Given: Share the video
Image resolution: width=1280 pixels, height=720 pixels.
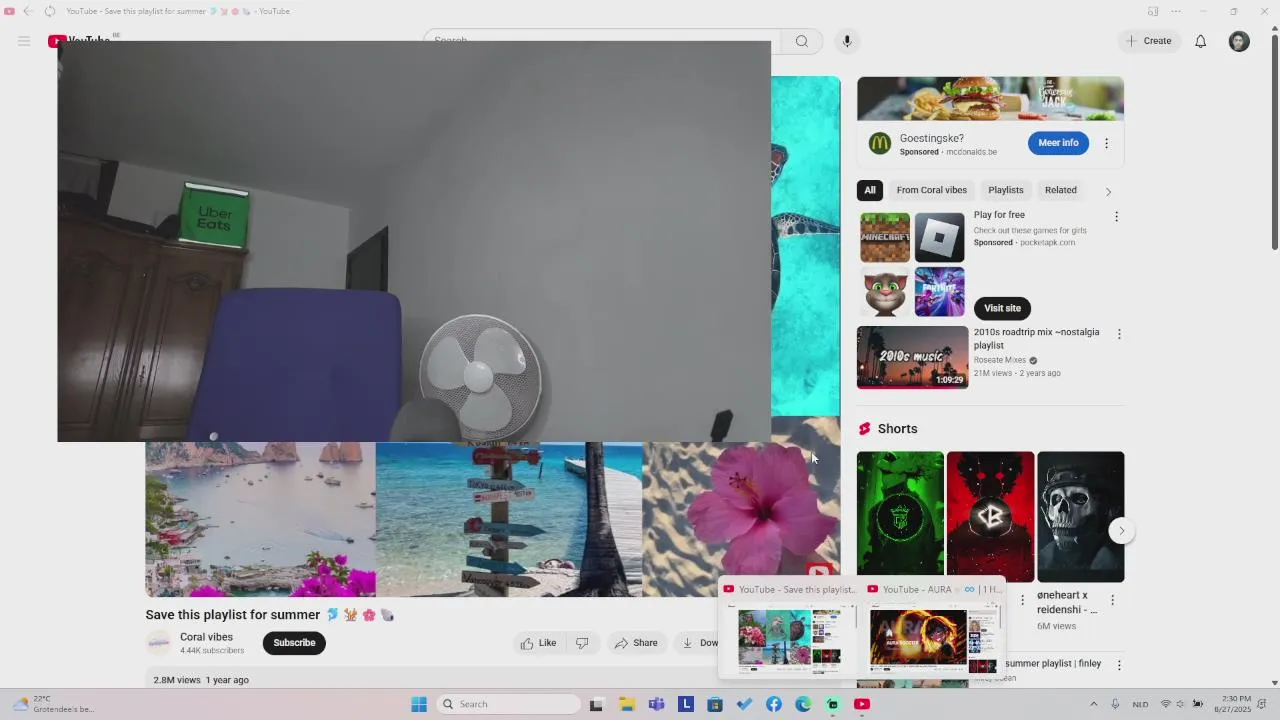Looking at the screenshot, I should (x=636, y=643).
